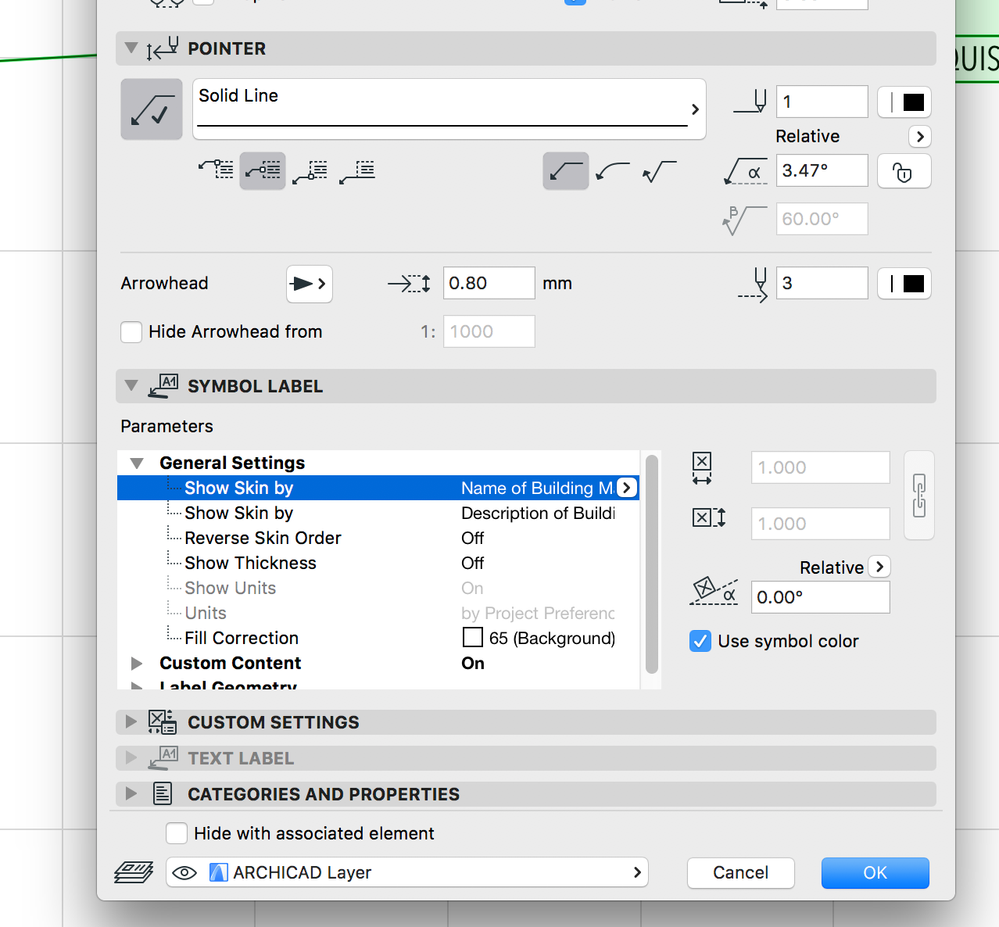This screenshot has width=999, height=927.
Task: Open the Arrowhead style dropdown
Action: point(309,284)
